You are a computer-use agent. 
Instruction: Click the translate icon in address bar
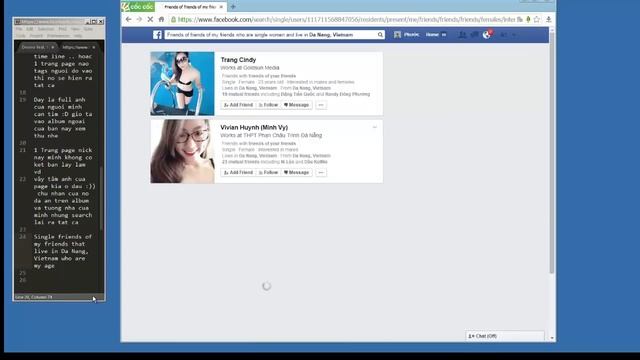point(520,19)
